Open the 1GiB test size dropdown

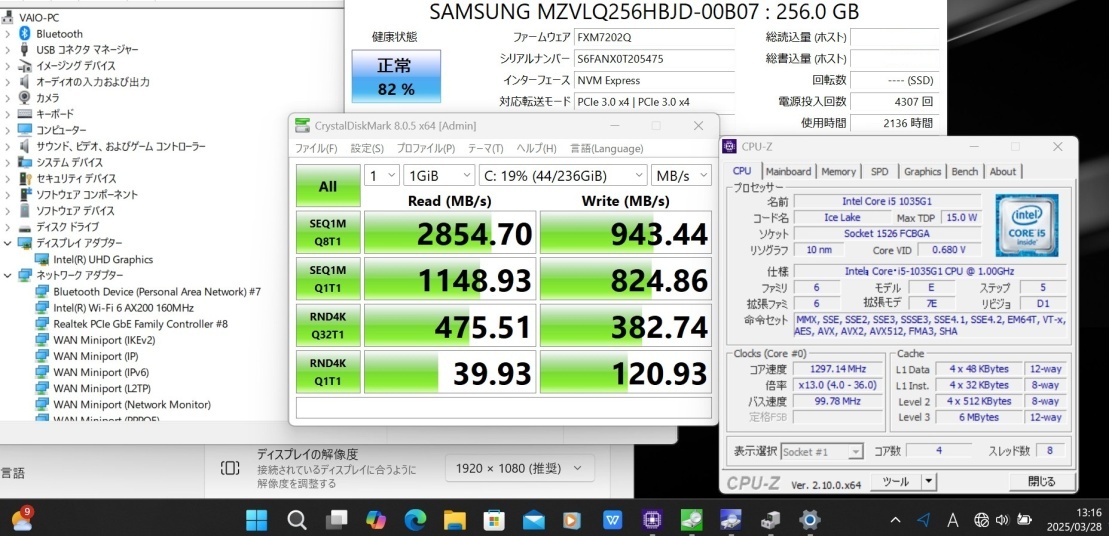[439, 175]
